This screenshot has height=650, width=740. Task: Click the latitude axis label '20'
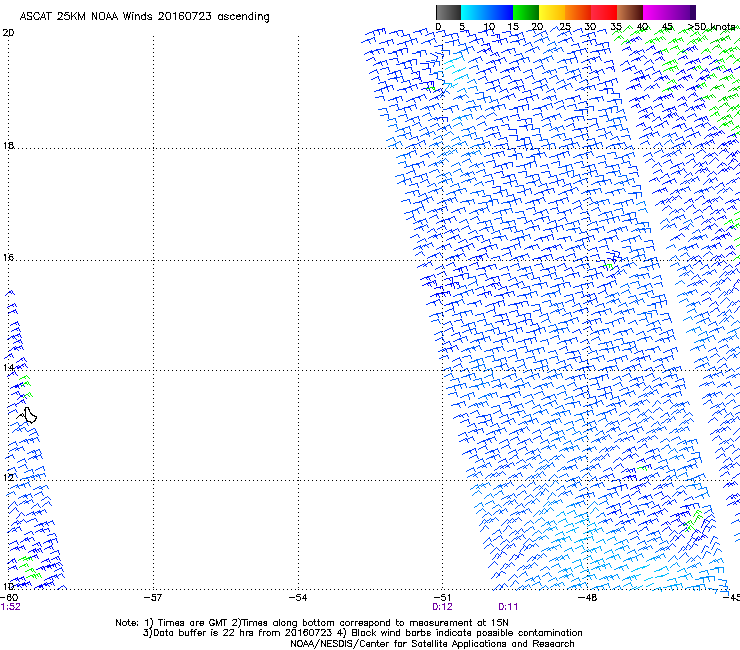tap(8, 33)
